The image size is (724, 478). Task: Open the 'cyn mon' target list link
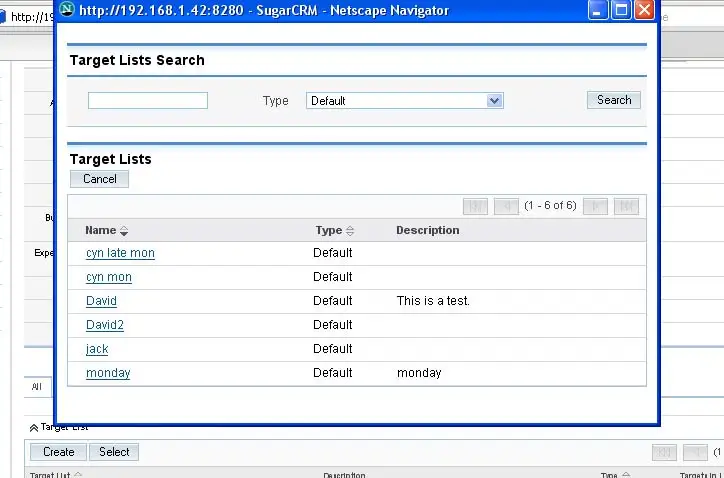(109, 277)
